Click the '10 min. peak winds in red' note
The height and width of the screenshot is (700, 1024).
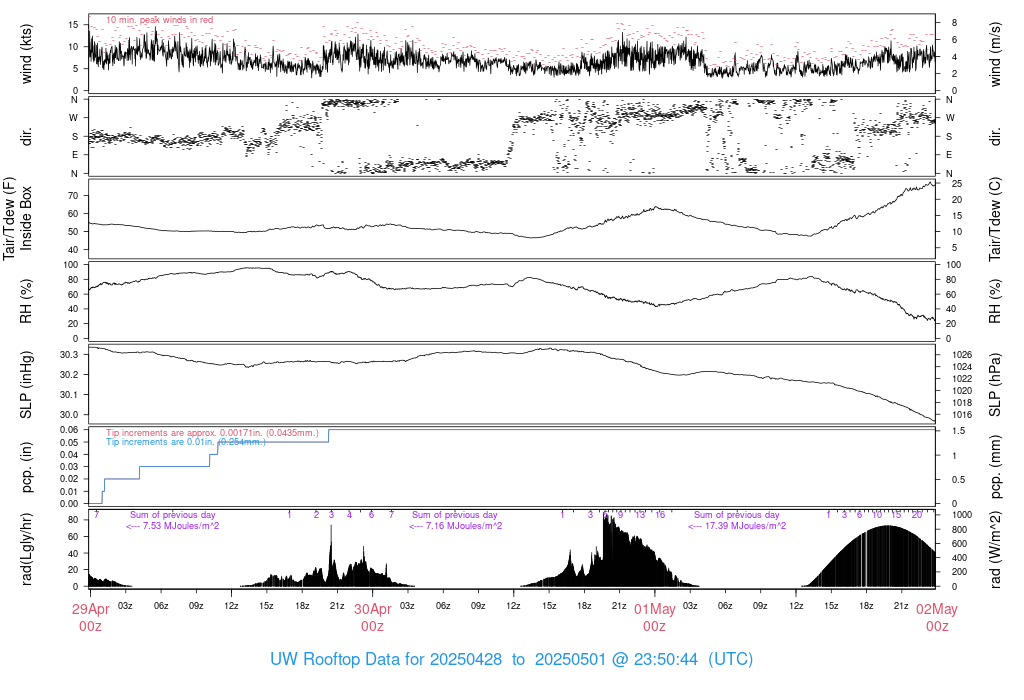click(x=159, y=20)
